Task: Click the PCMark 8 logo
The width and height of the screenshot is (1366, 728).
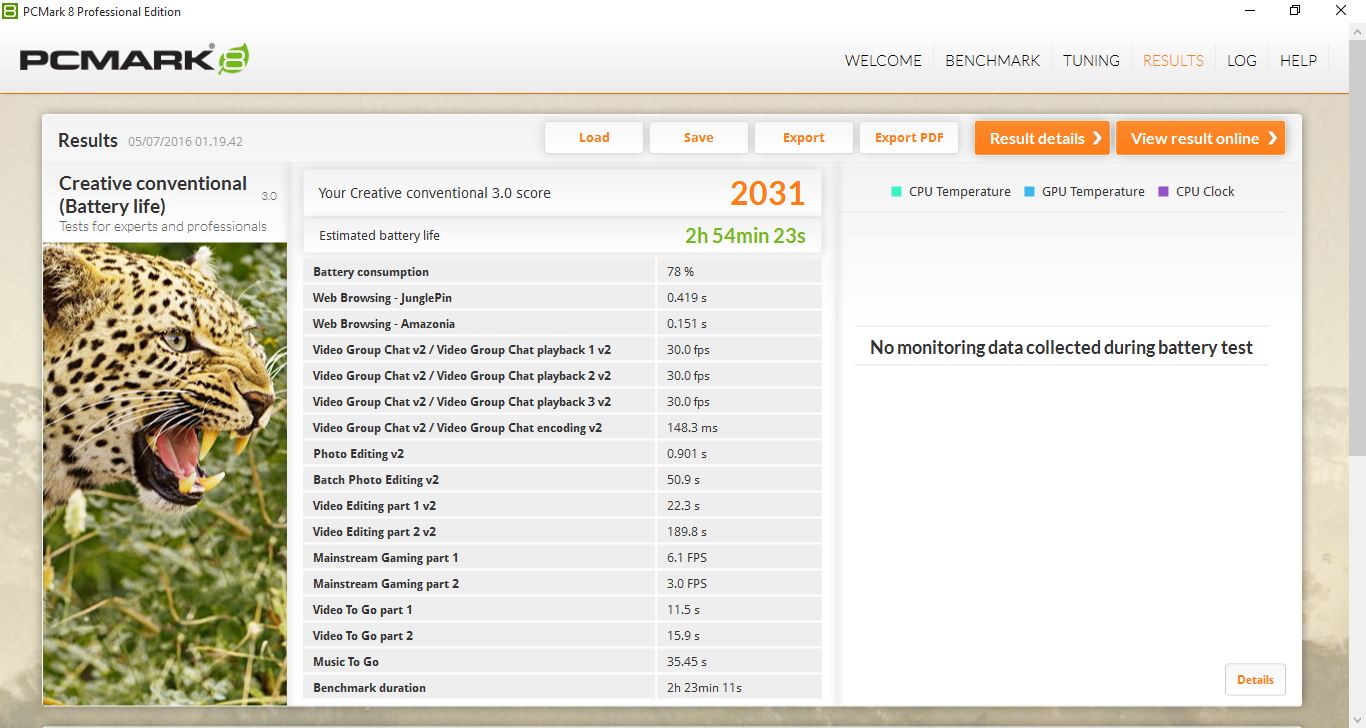Action: [134, 59]
